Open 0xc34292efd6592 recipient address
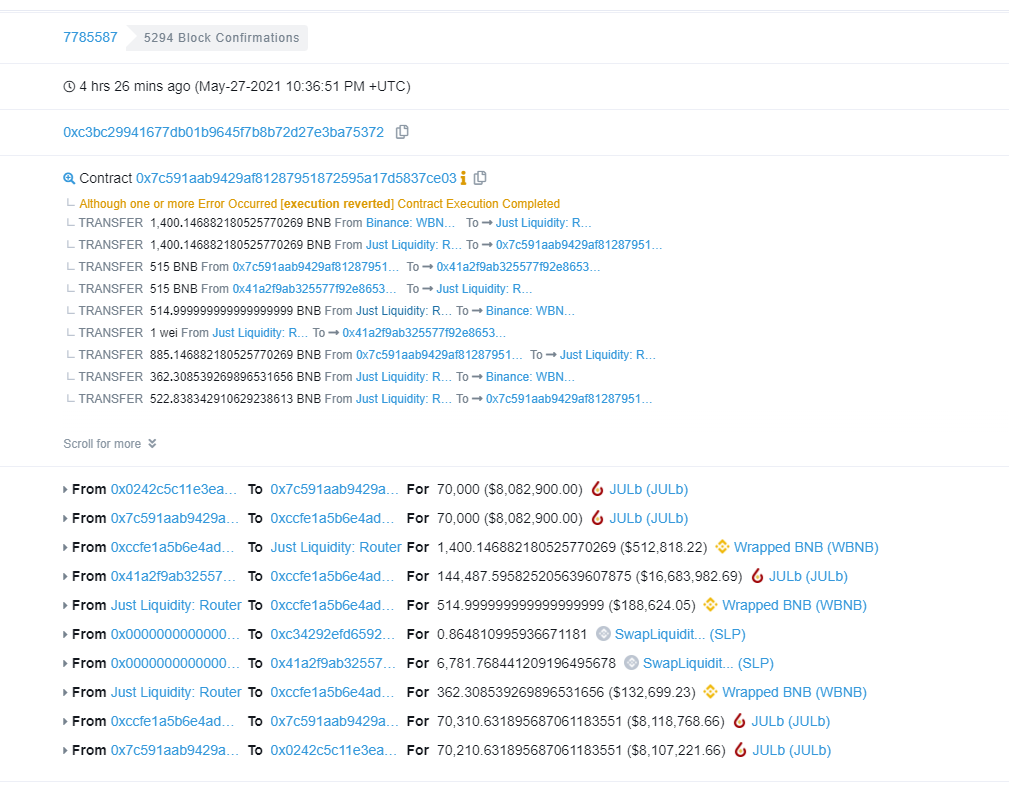 [333, 634]
